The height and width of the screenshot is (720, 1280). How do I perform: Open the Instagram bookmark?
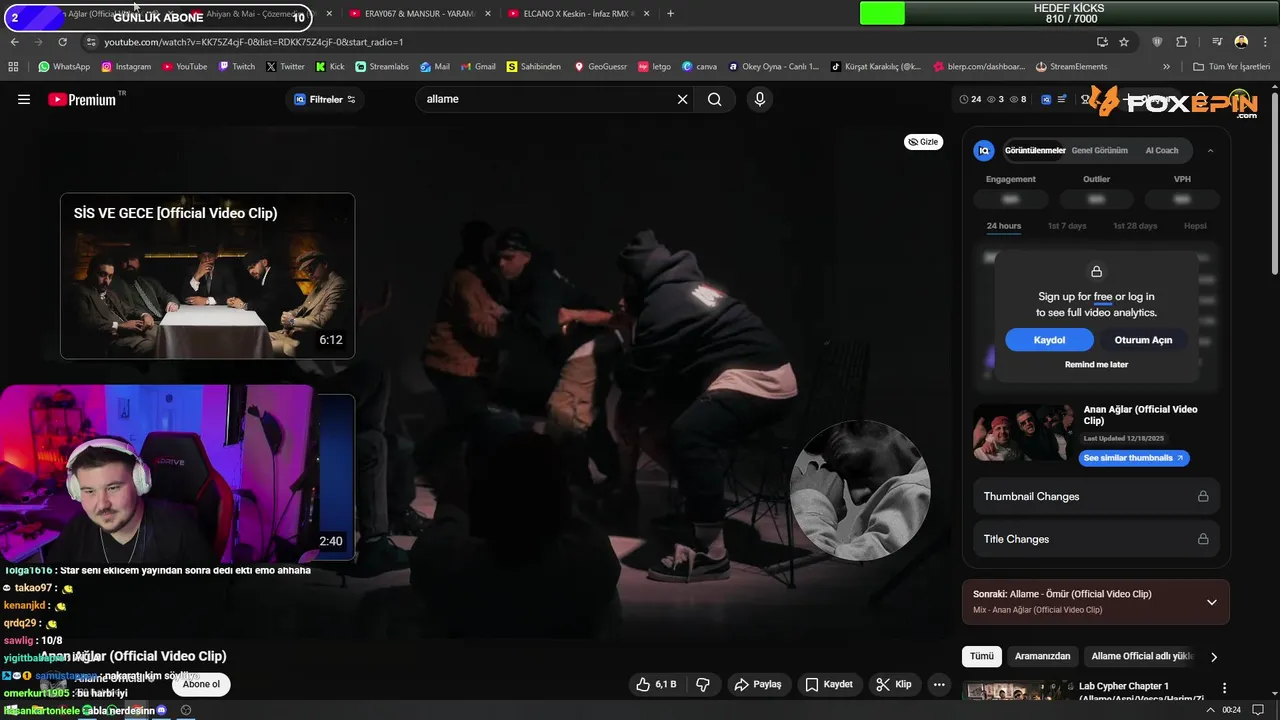coord(126,67)
